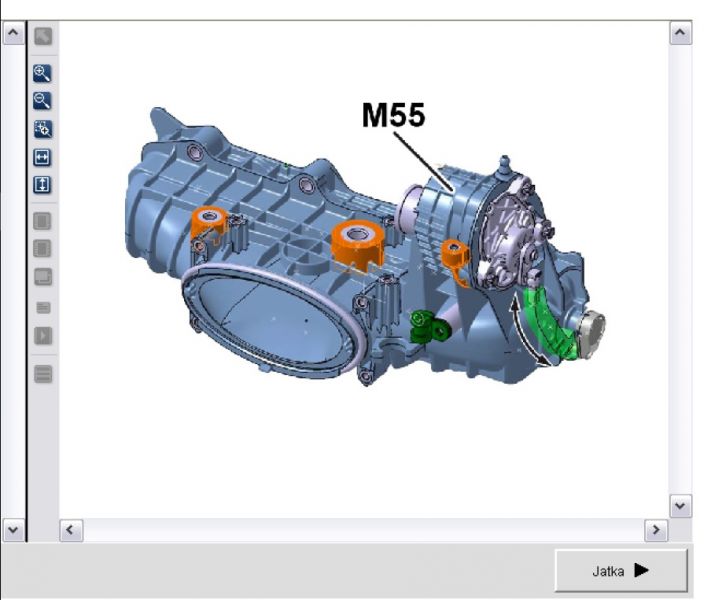
Task: Click the zoom in magnifier icon
Action: (x=43, y=73)
